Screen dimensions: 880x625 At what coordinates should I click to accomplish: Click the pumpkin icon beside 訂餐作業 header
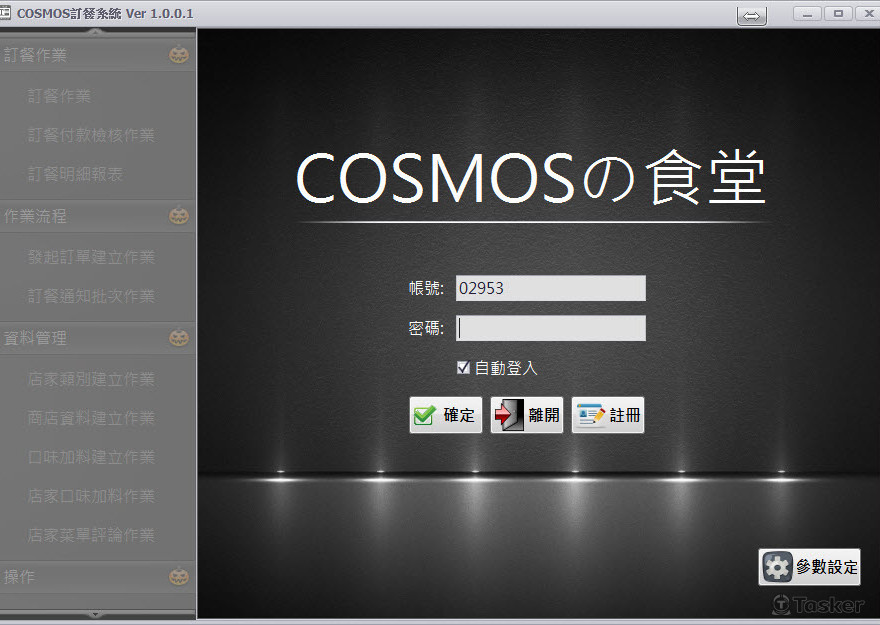point(179,54)
